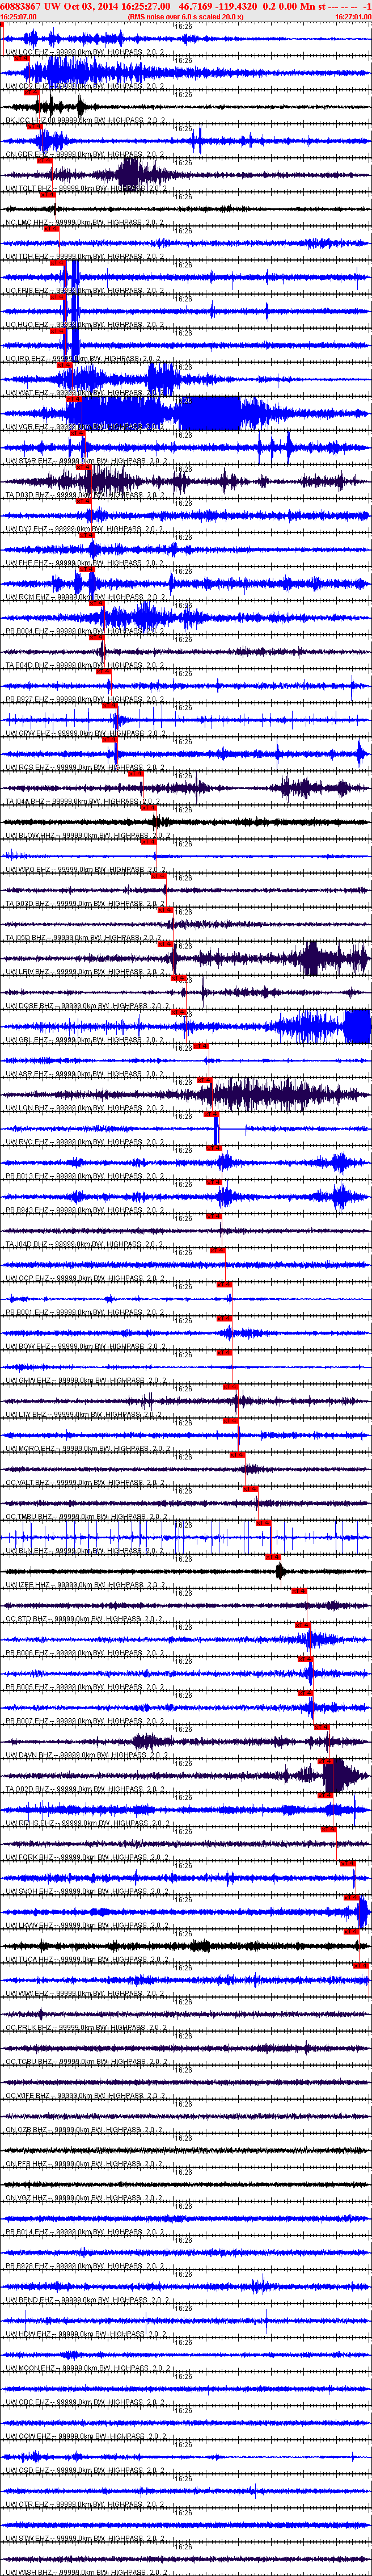This screenshot has width=372, height=2576.
Task: Select the PB B001 EHZ trace label
Action: 86,1311
